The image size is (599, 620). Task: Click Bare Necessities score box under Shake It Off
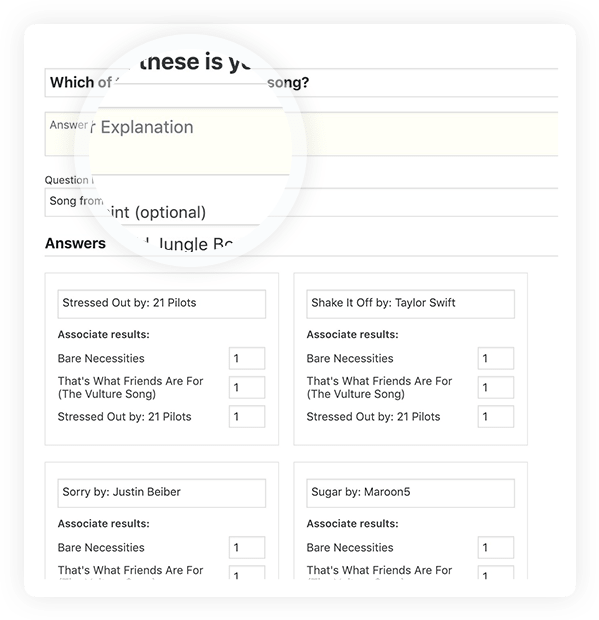[x=496, y=358]
